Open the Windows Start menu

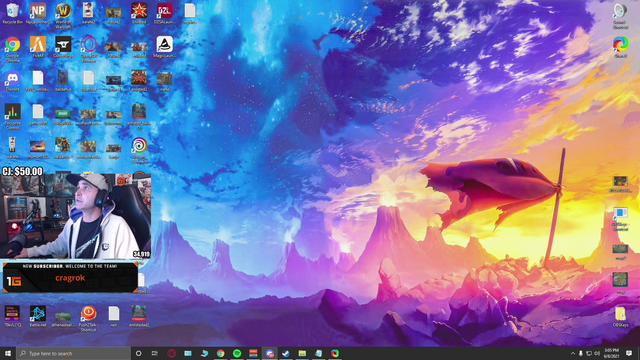[8, 353]
